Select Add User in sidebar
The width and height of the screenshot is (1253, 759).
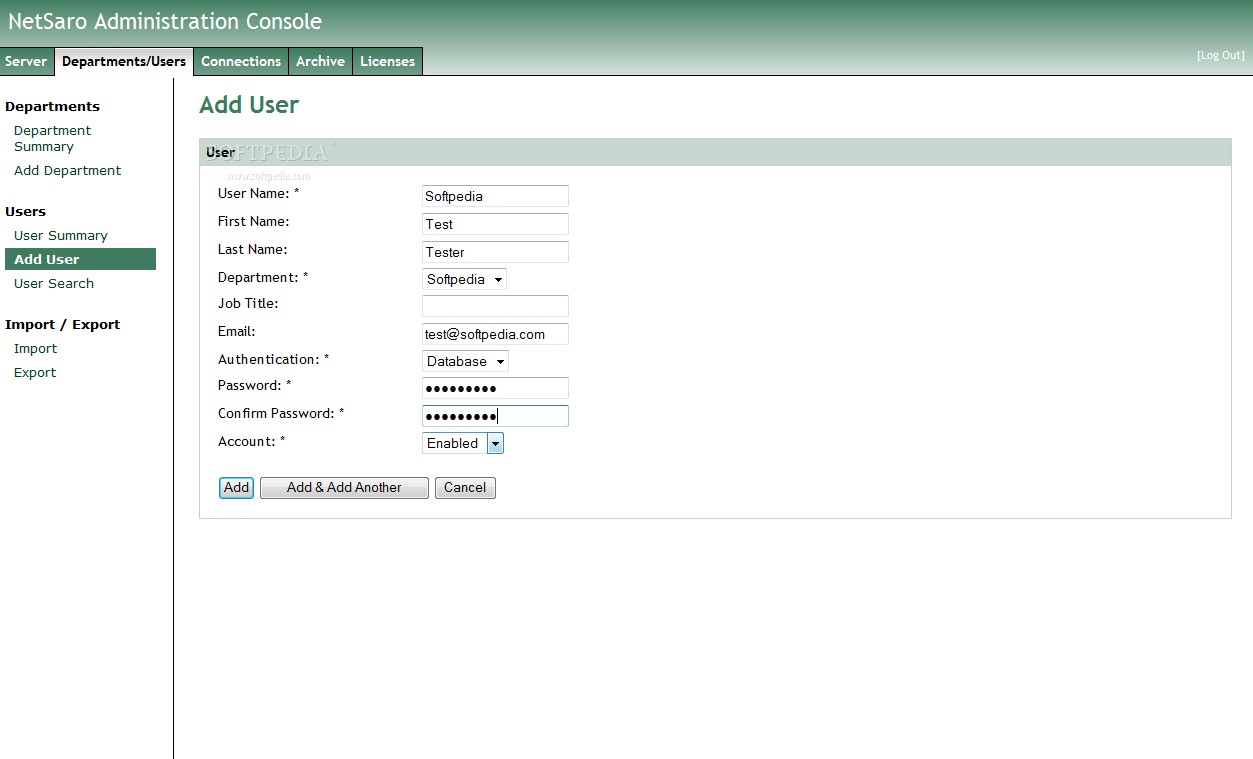tap(80, 259)
